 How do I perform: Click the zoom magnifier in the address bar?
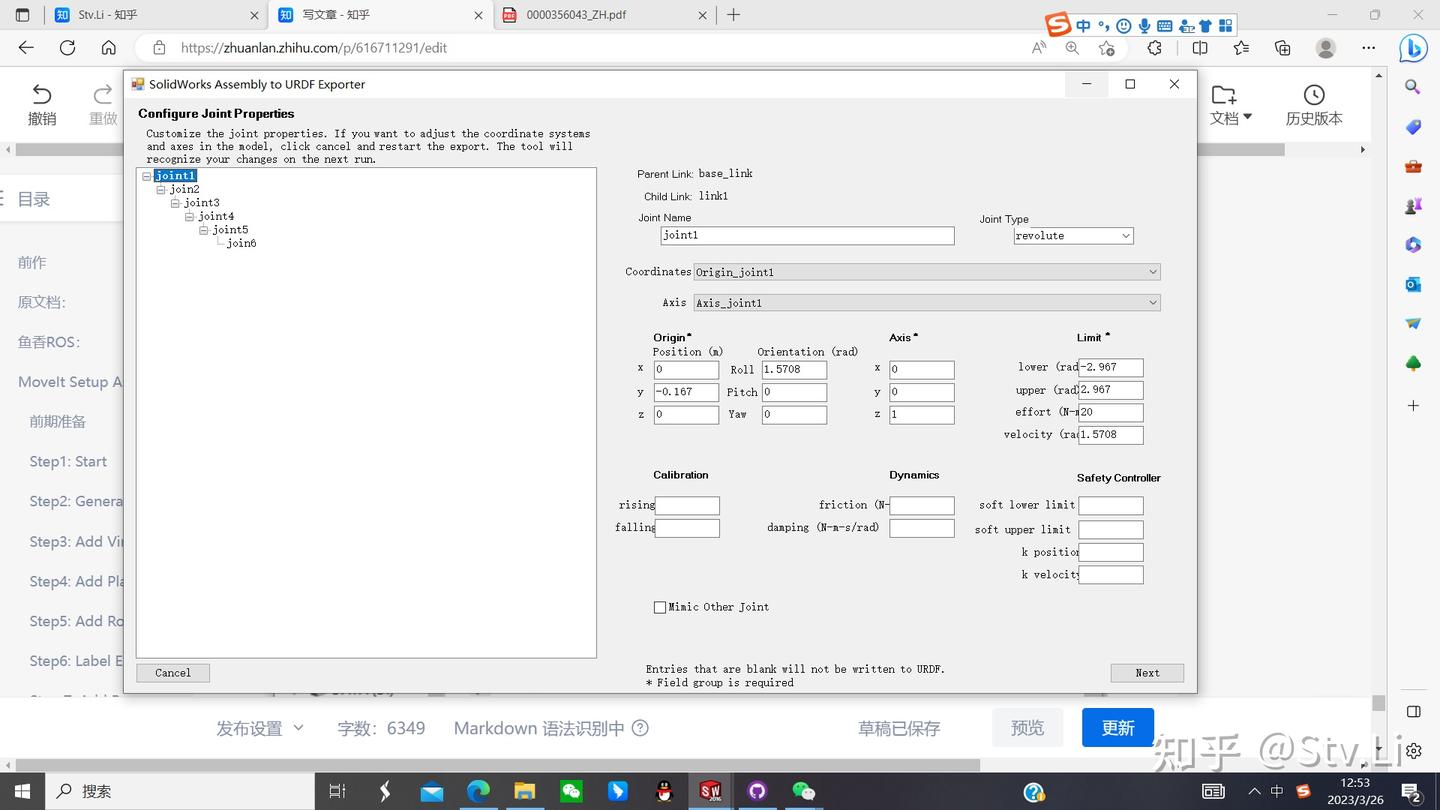1072,48
